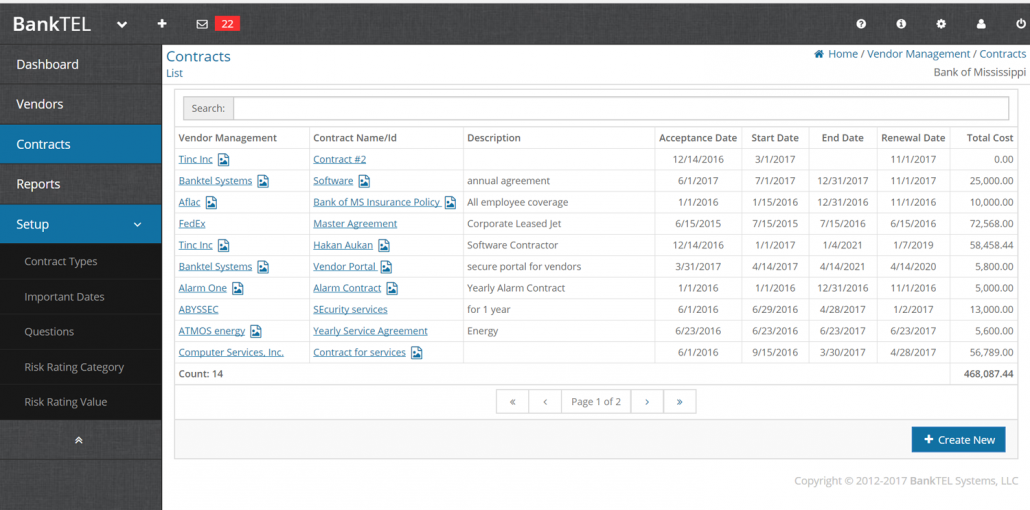Click the red 22 notification badge
The width and height of the screenshot is (1030, 510).
(x=227, y=24)
